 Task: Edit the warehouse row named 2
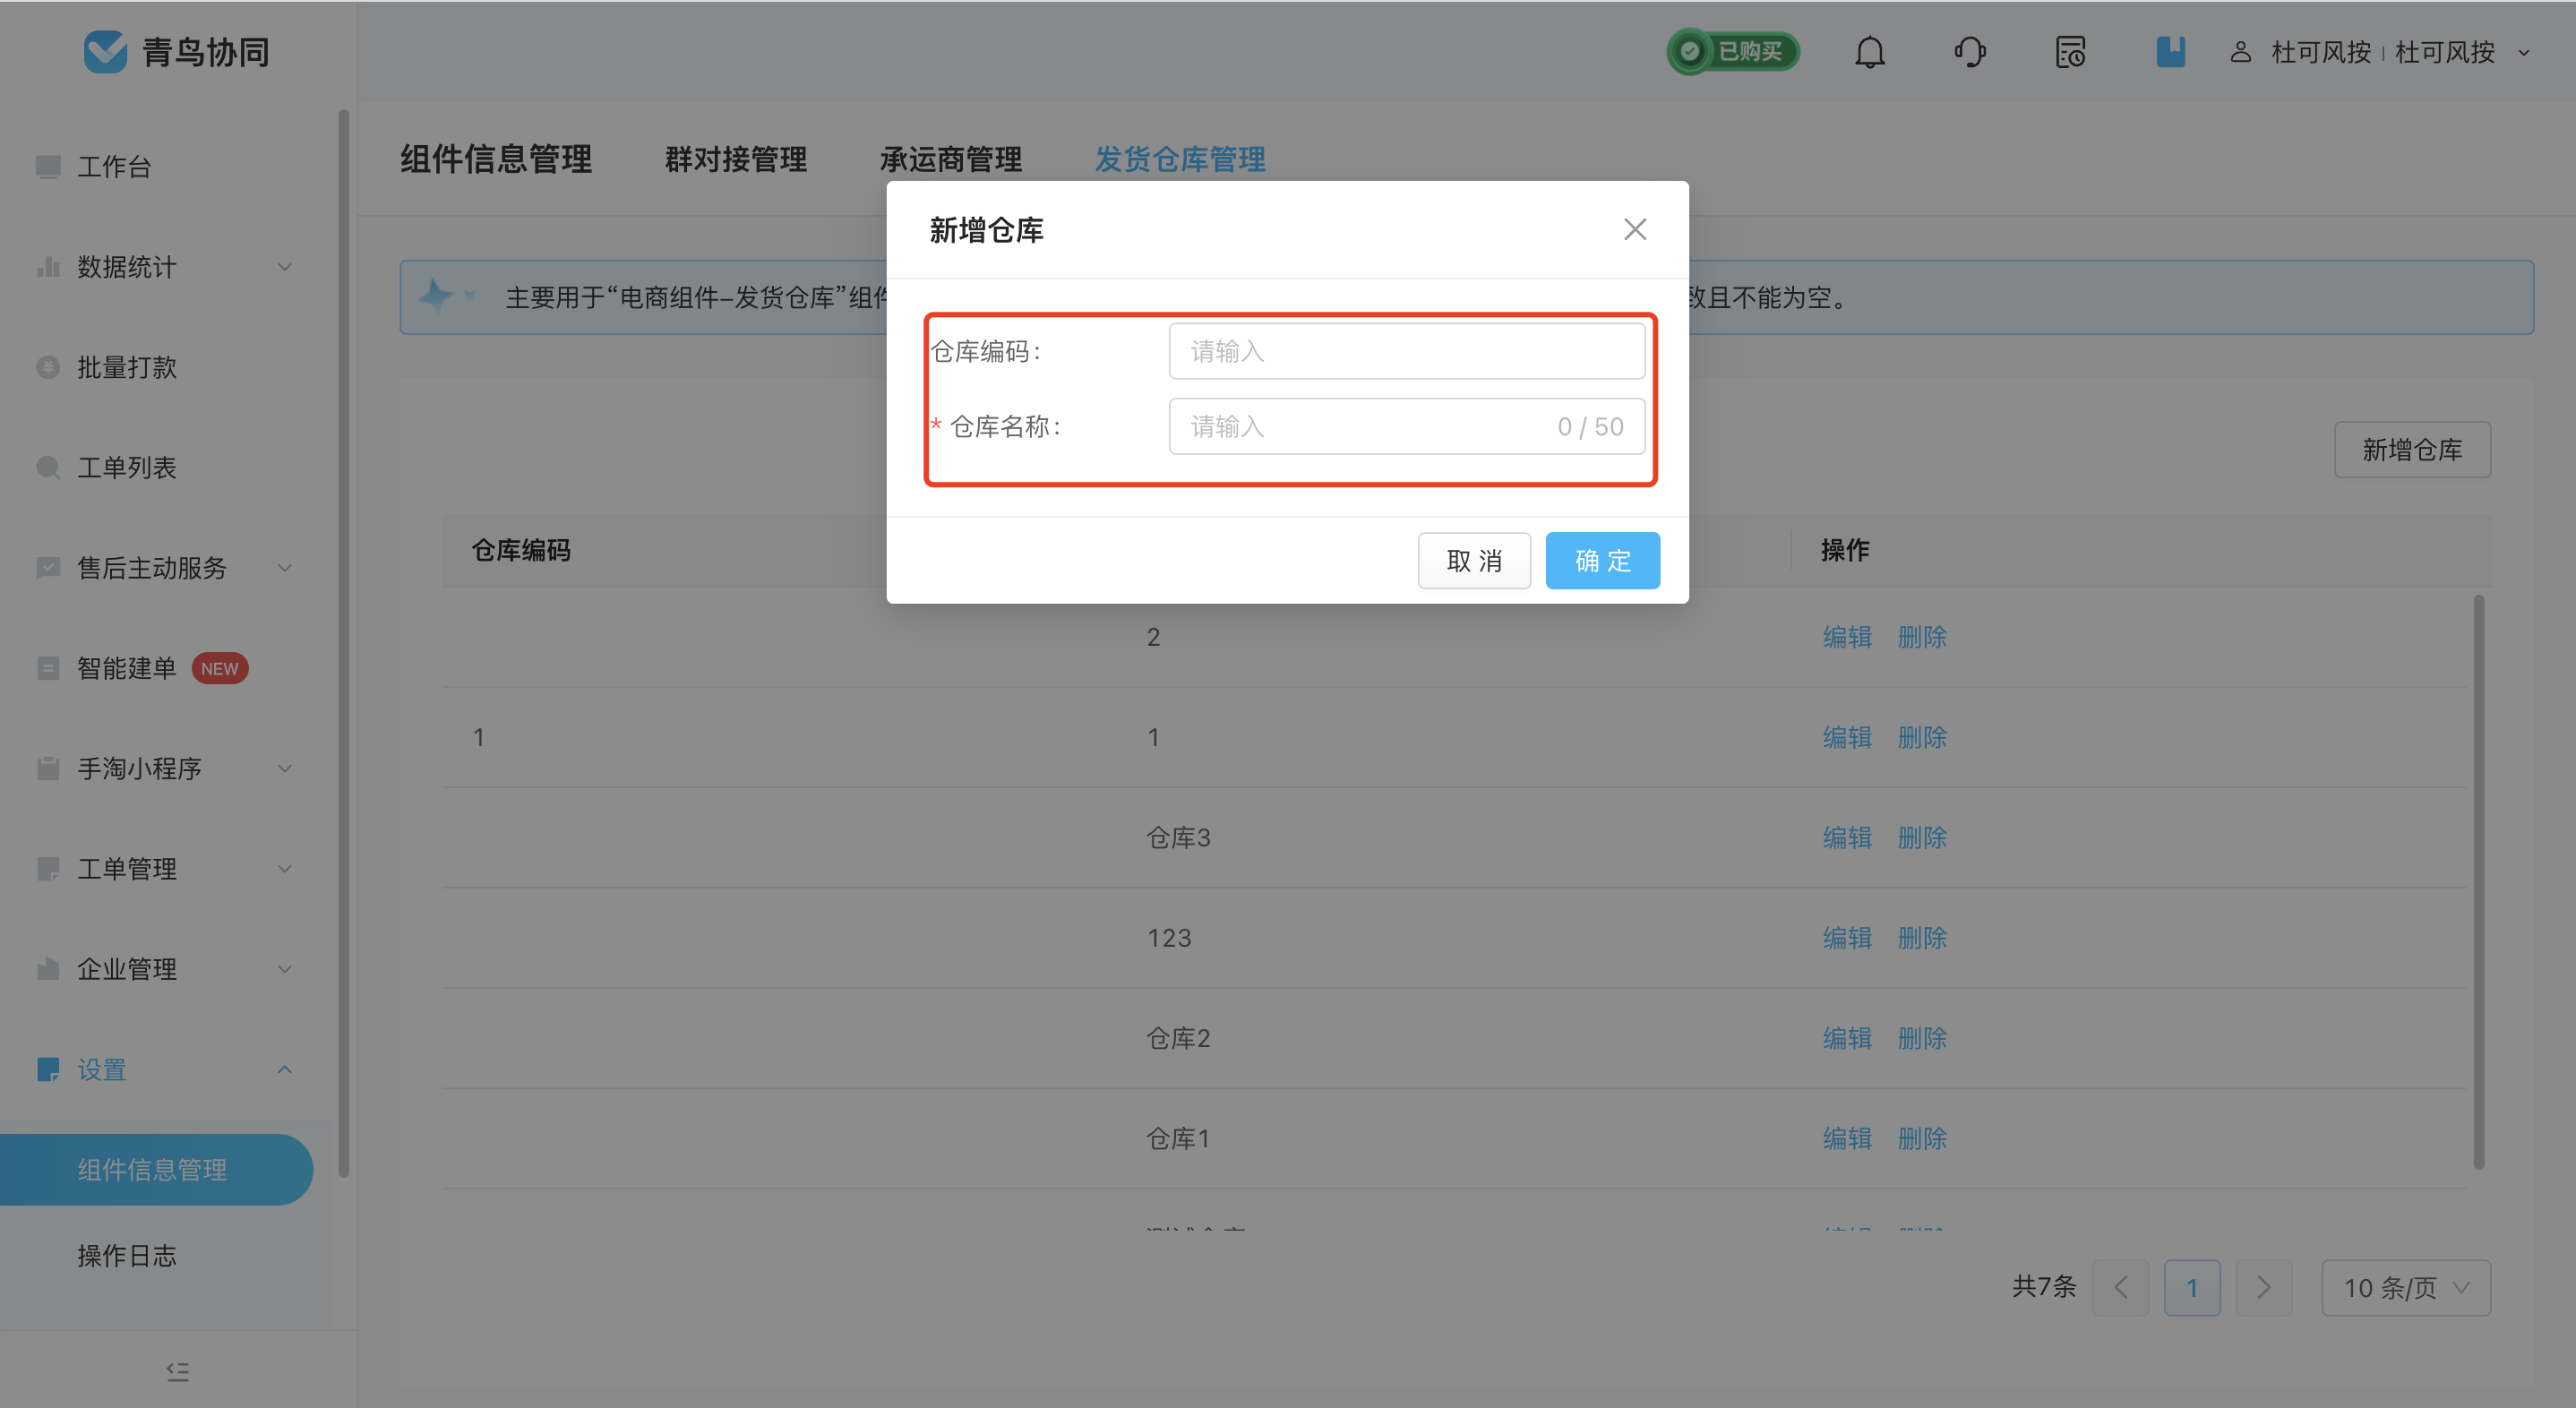1847,637
